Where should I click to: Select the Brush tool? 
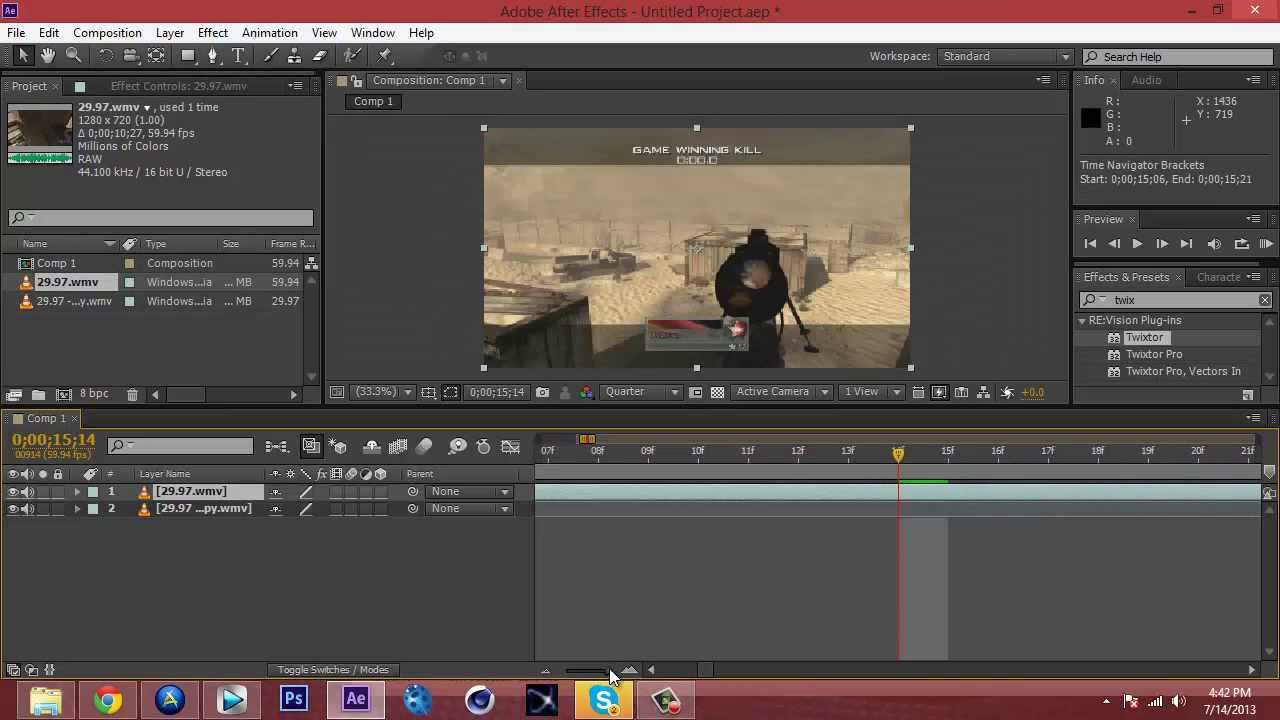pyautogui.click(x=270, y=56)
